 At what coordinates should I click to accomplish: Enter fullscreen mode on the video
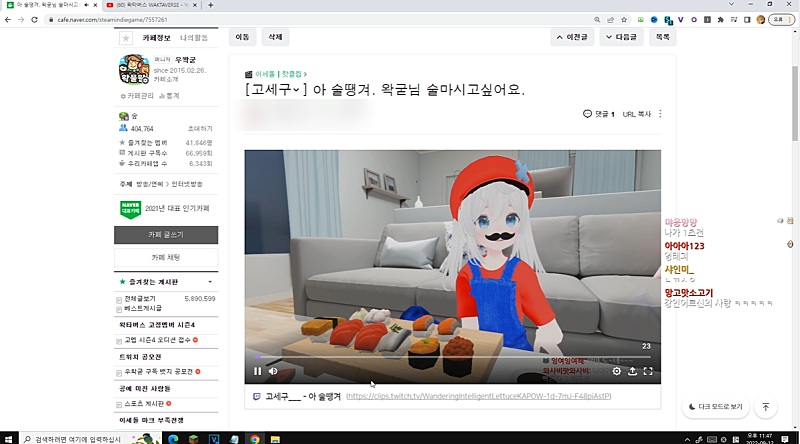pos(648,371)
